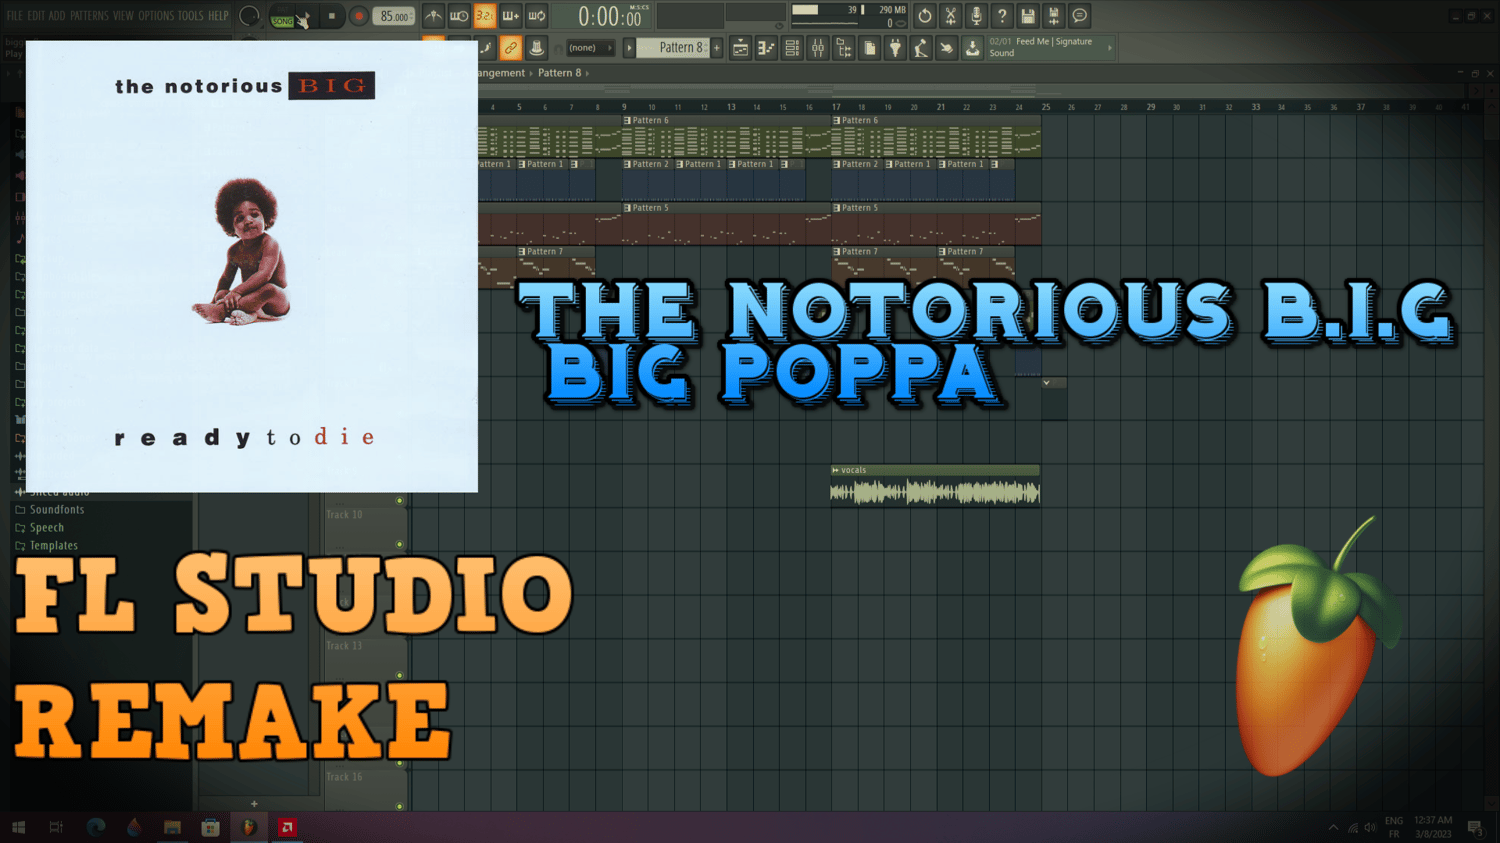Open Microsoft Edge from the taskbar

point(96,827)
